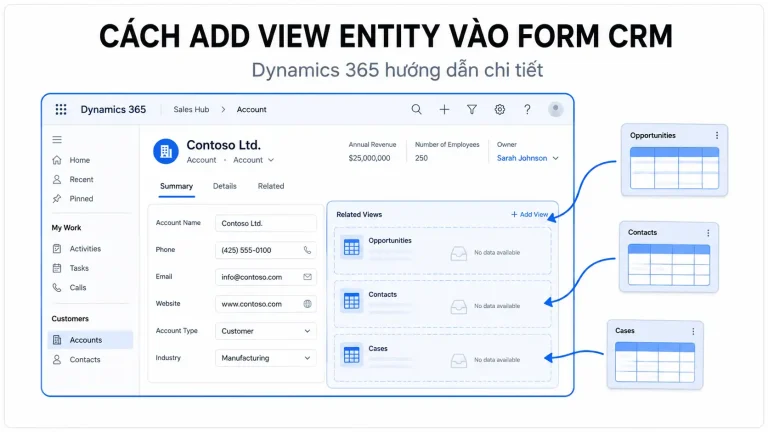Click the search magnifier icon
This screenshot has width=768, height=432.
[416, 109]
